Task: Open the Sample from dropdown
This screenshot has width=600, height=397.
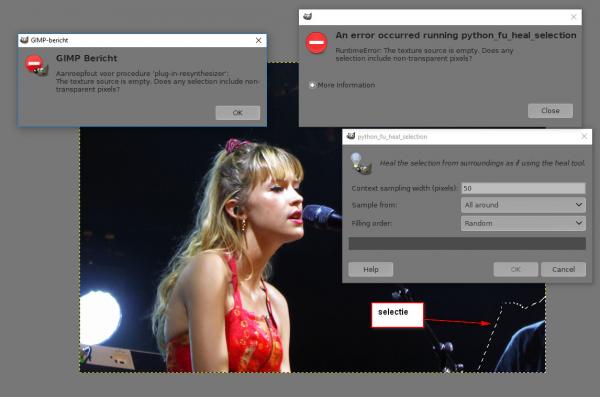Action: pos(523,205)
